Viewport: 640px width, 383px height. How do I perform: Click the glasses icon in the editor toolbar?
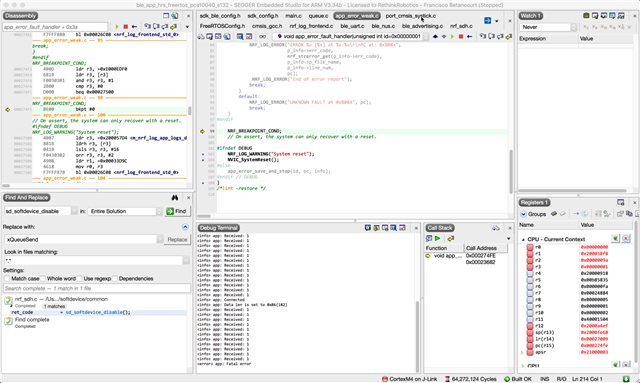tap(262, 37)
